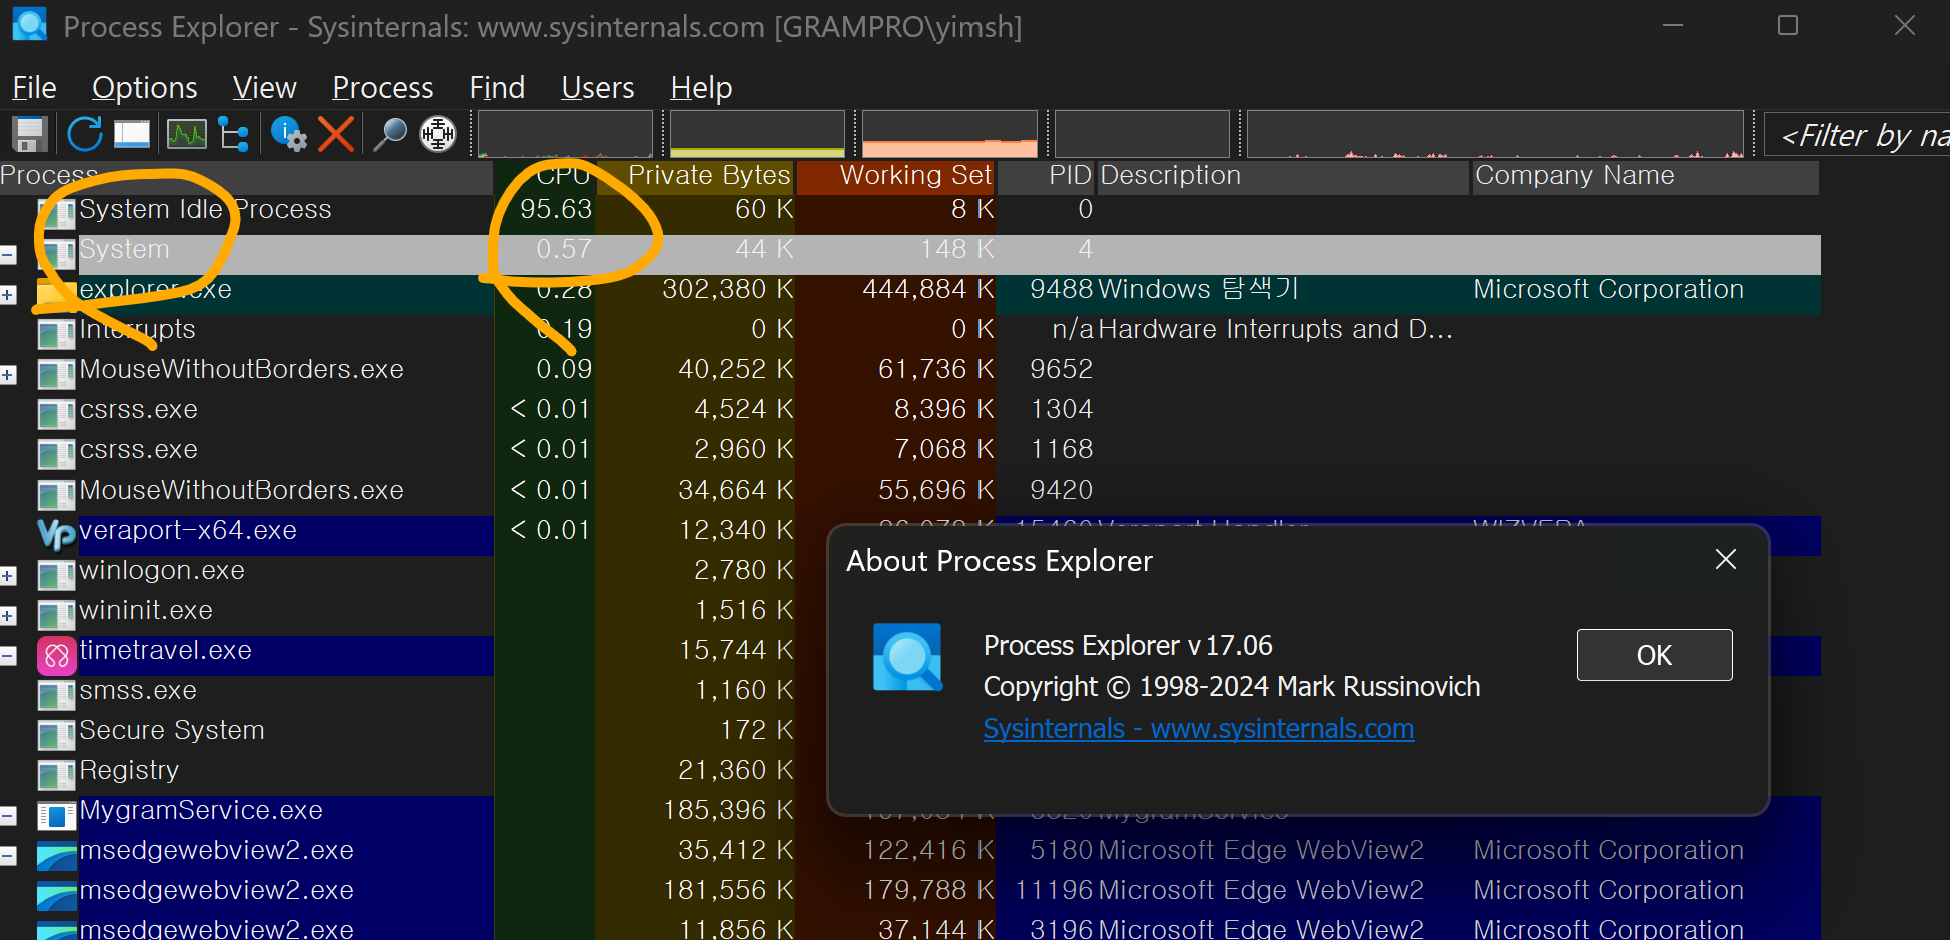The width and height of the screenshot is (1950, 940).
Task: Open the Sysinternals website link
Action: click(1199, 729)
